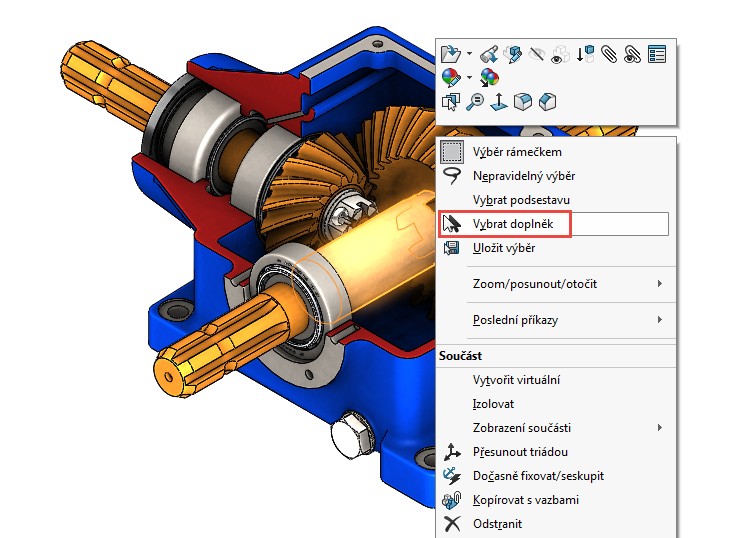Choose Nepravidelný výběr lasso selection
This screenshot has height=538, width=750.
click(x=557, y=176)
